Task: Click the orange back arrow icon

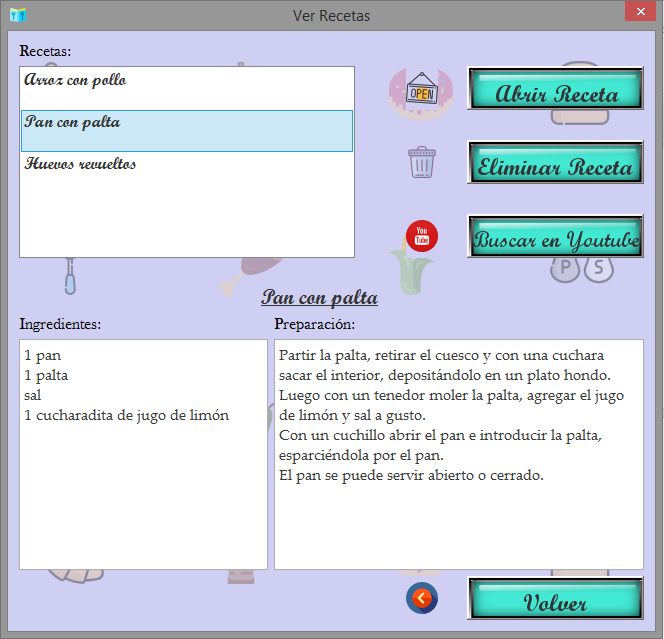Action: [422, 598]
